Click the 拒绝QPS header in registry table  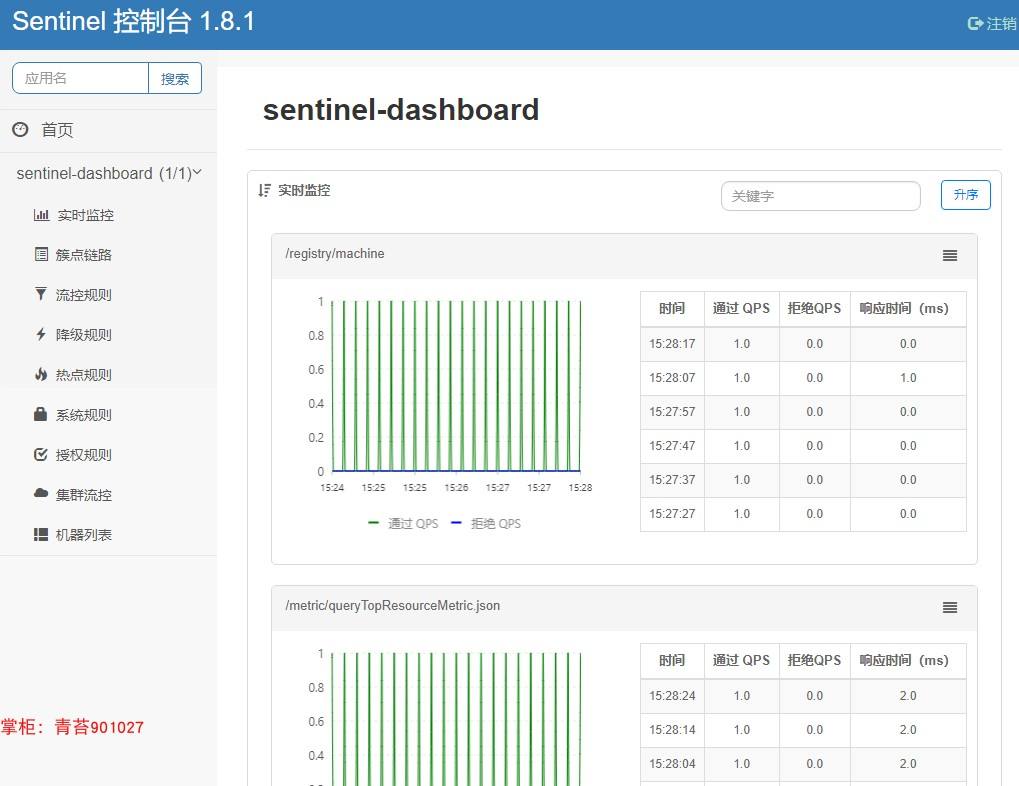click(x=814, y=308)
